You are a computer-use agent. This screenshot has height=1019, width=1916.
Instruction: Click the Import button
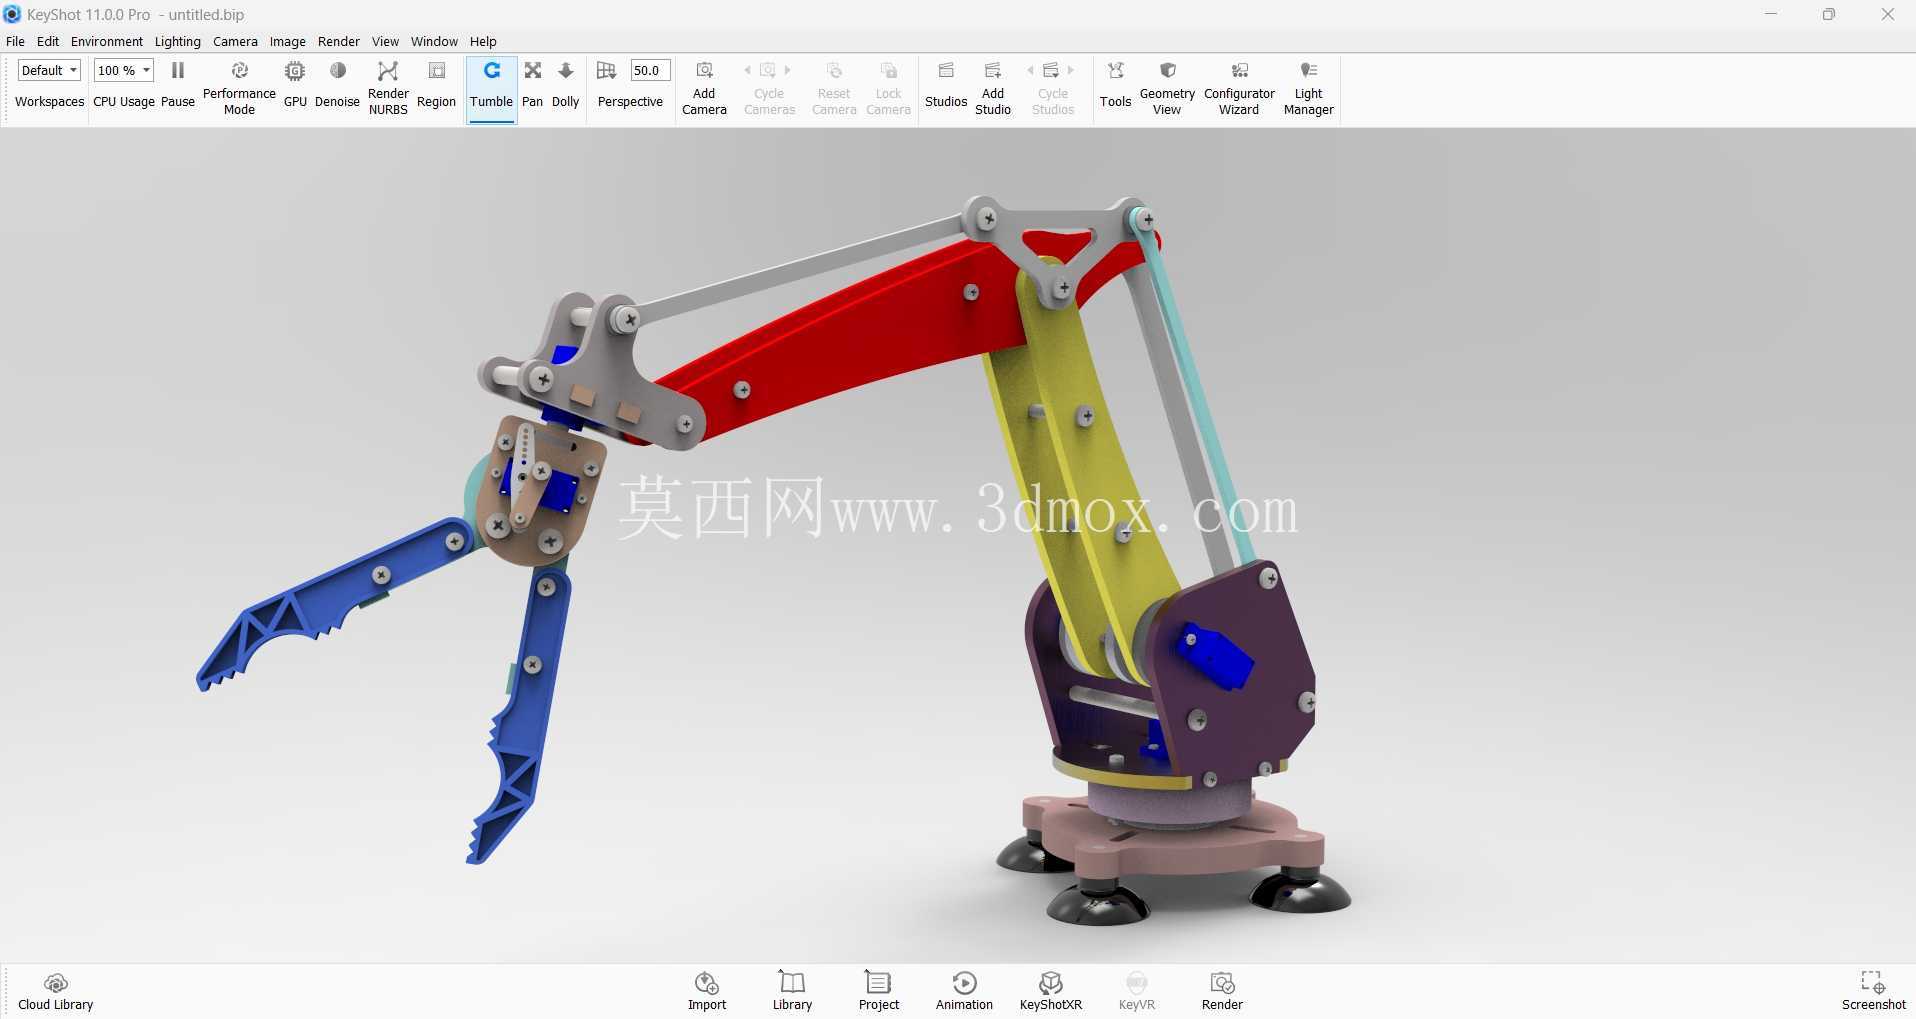[707, 991]
